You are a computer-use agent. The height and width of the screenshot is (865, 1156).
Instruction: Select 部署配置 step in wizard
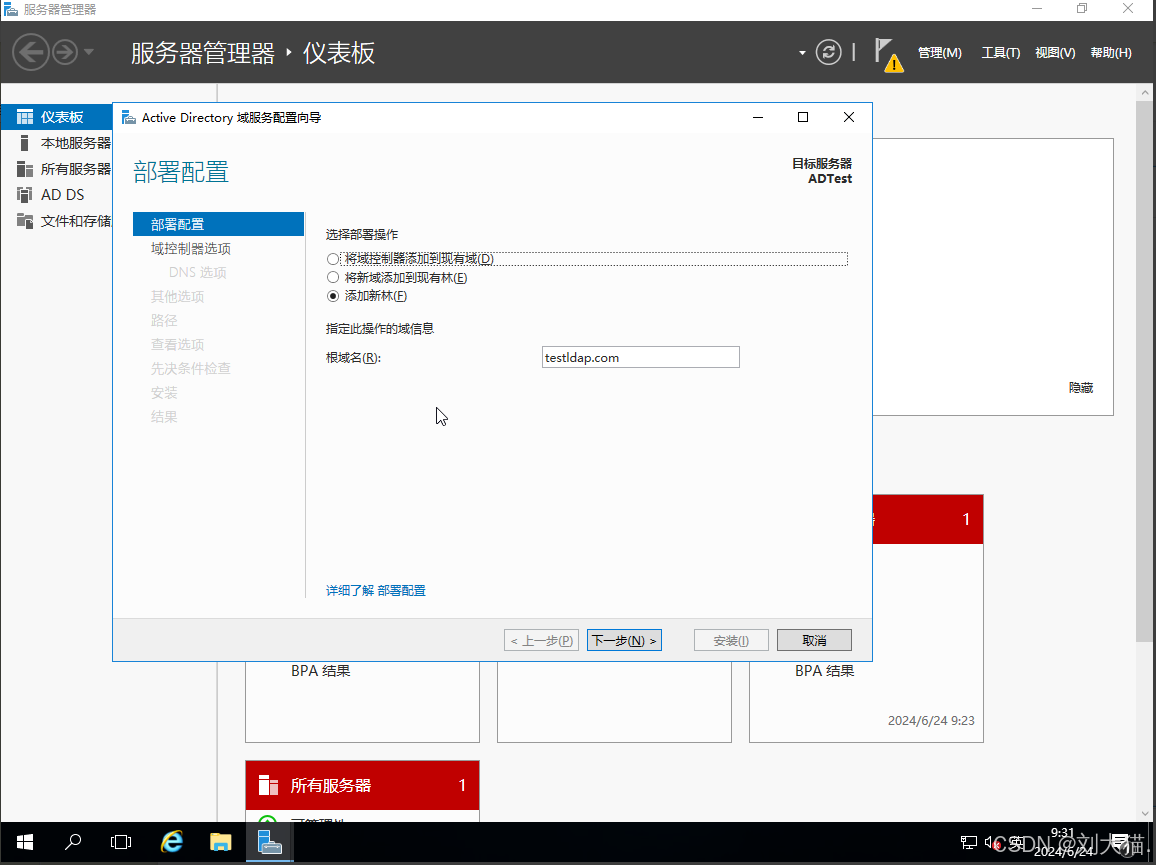(218, 224)
